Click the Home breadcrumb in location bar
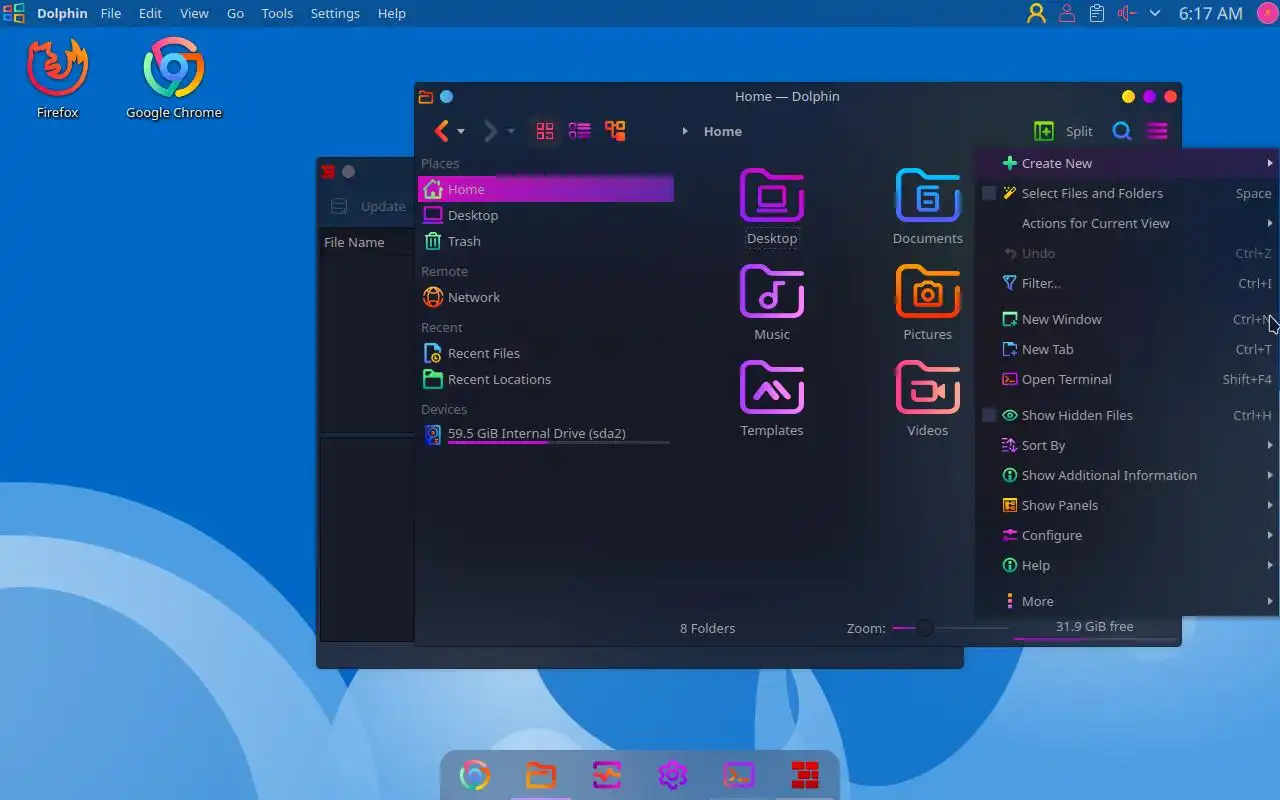This screenshot has height=800, width=1280. click(x=722, y=131)
